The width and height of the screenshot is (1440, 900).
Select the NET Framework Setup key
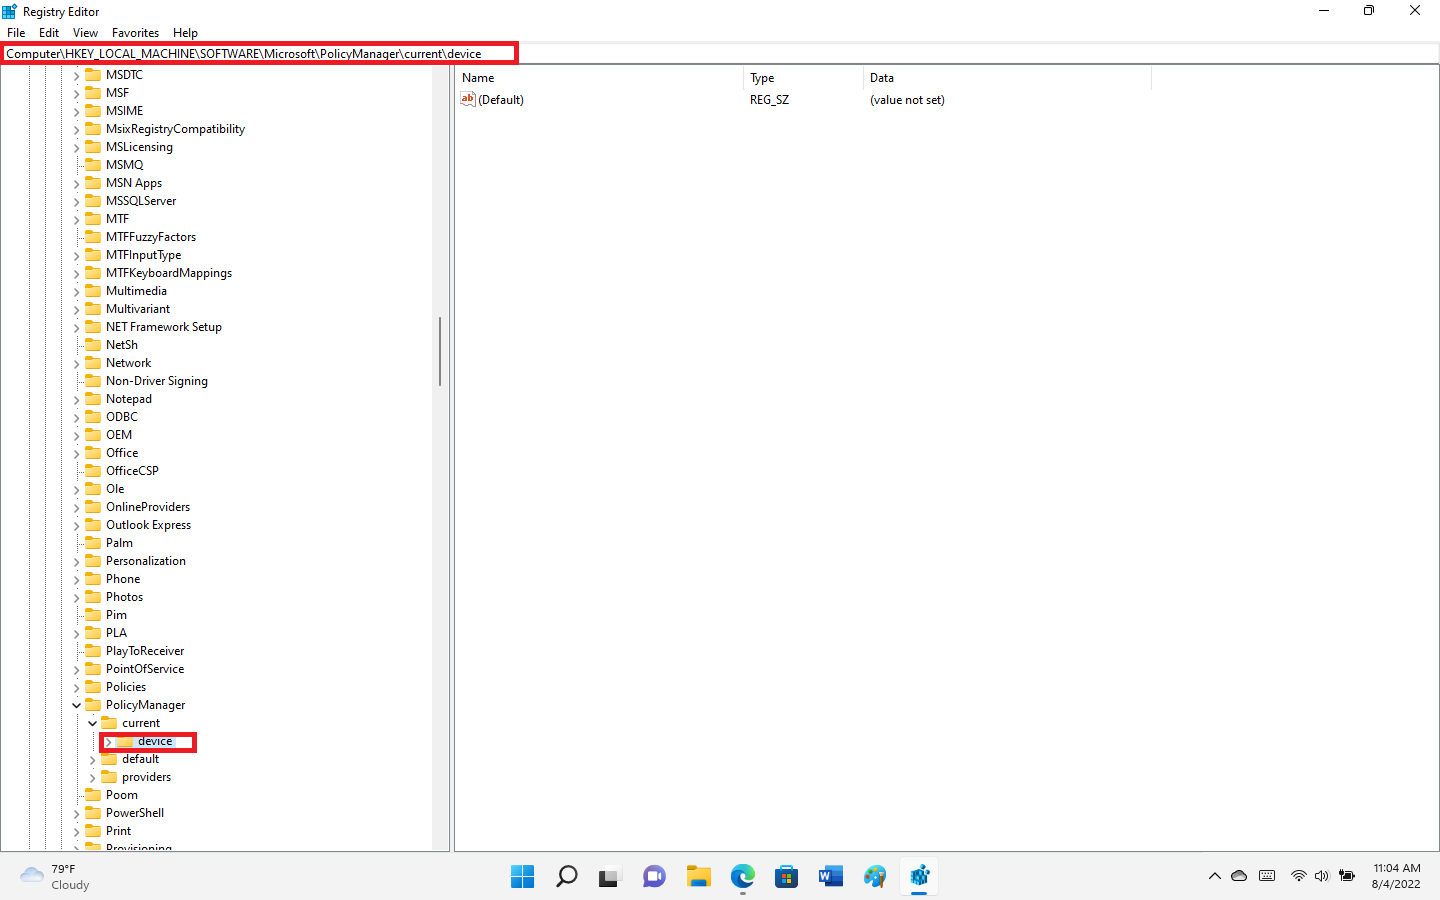(x=164, y=327)
